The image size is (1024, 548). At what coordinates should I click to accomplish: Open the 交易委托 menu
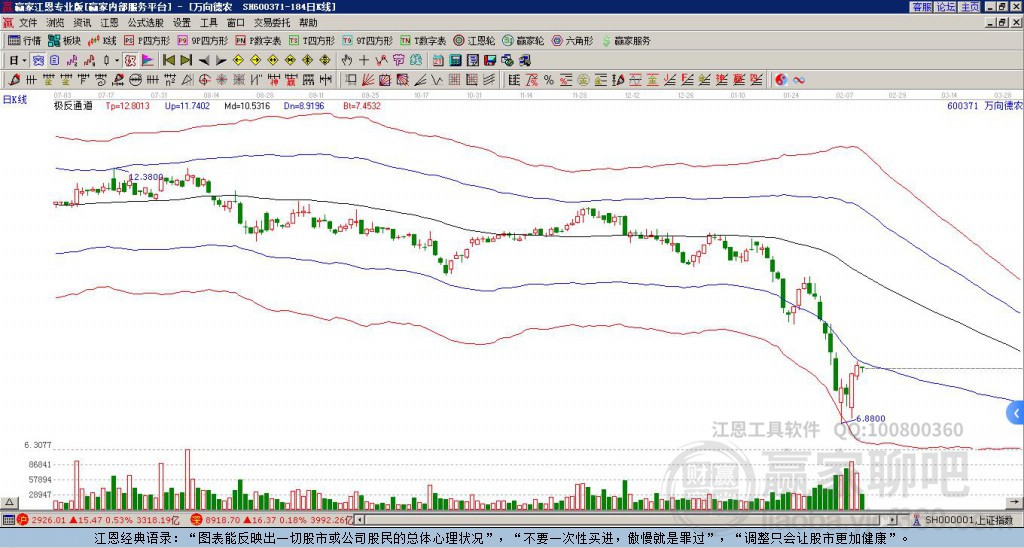click(x=272, y=23)
